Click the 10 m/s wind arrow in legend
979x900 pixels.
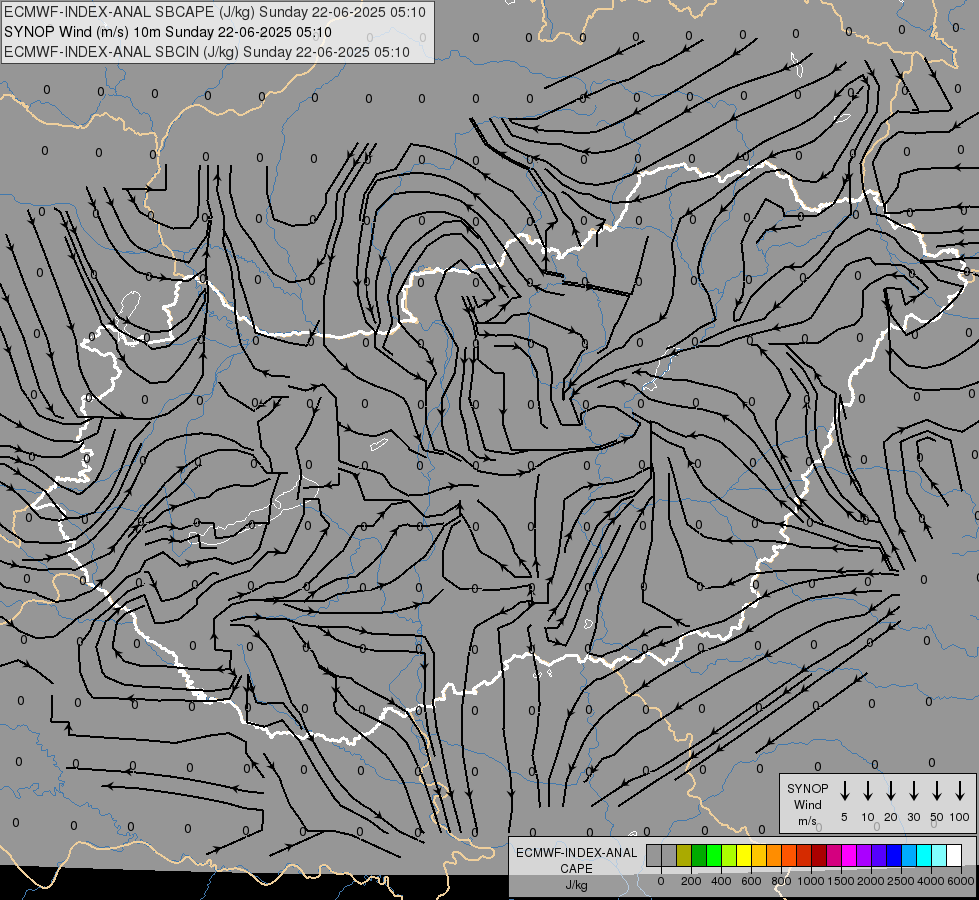tap(868, 790)
